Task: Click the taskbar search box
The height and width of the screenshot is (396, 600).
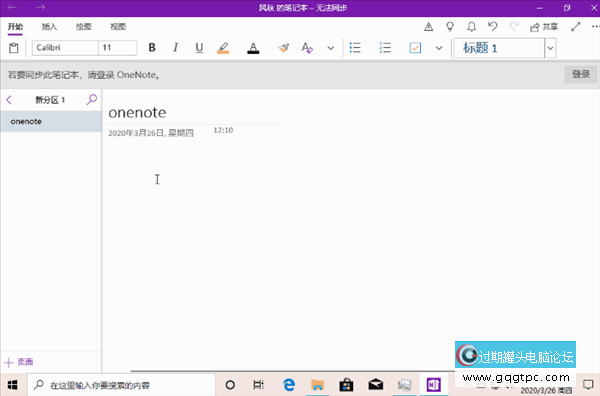Action: click(x=122, y=385)
